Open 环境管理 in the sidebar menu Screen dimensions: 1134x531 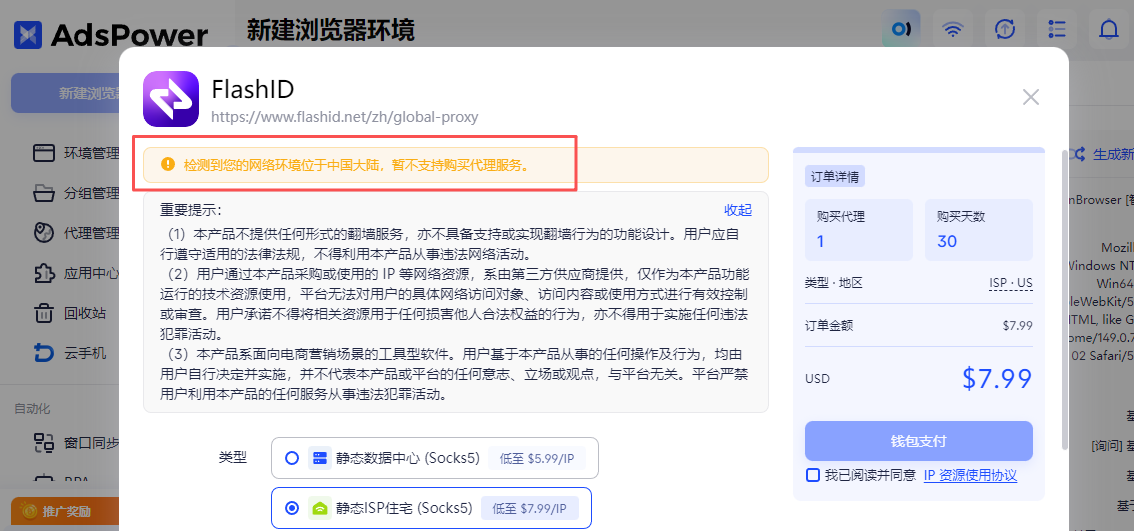coord(92,153)
